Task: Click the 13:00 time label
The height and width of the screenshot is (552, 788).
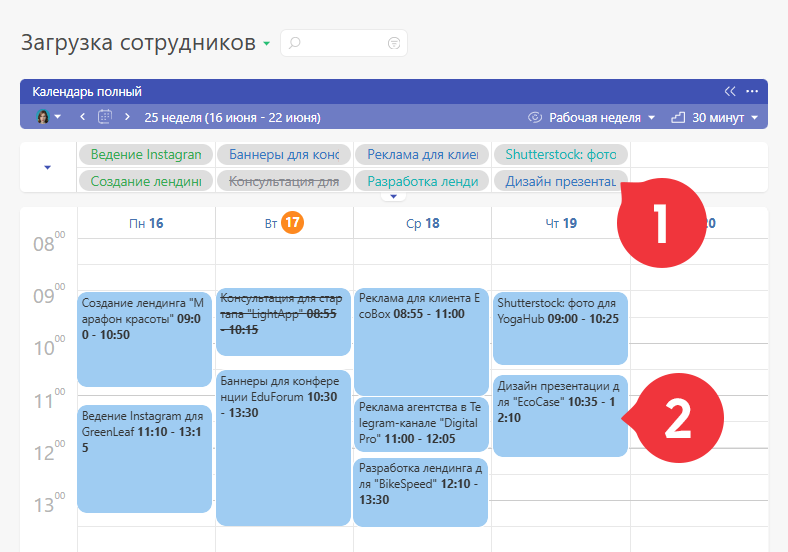Action: 49,503
